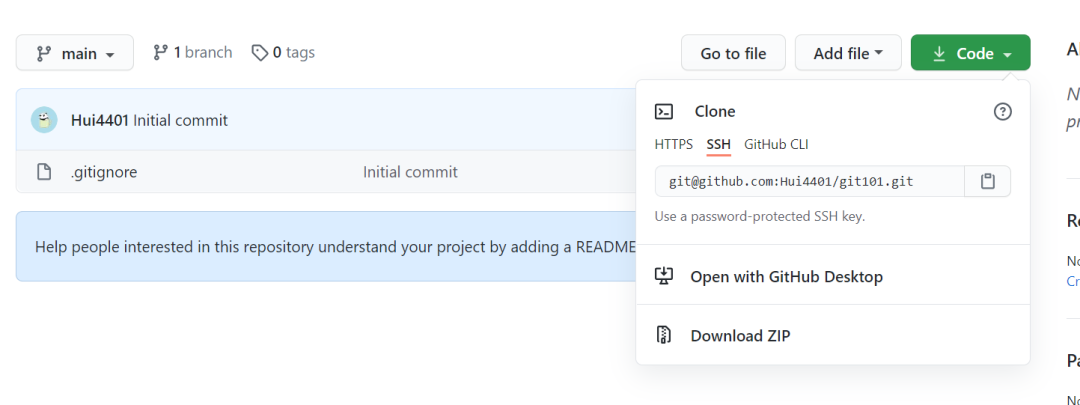This screenshot has height=405, width=1080.
Task: Click the git@github.com SSH URL field
Action: (x=810, y=182)
